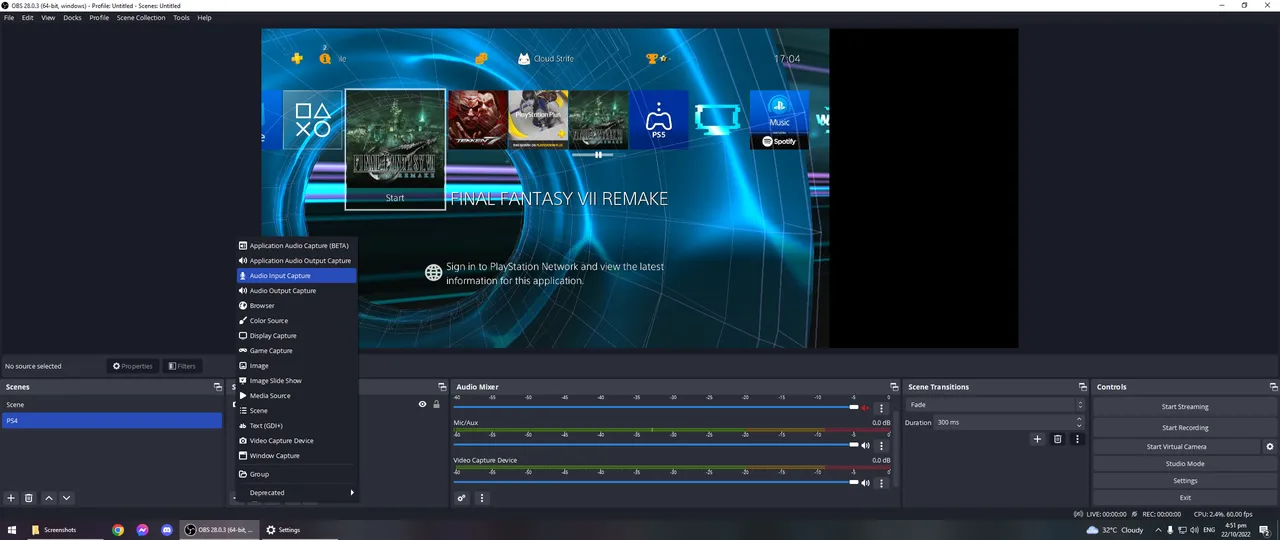Image resolution: width=1280 pixels, height=540 pixels.
Task: Select the PS4 scene
Action: tap(112, 421)
